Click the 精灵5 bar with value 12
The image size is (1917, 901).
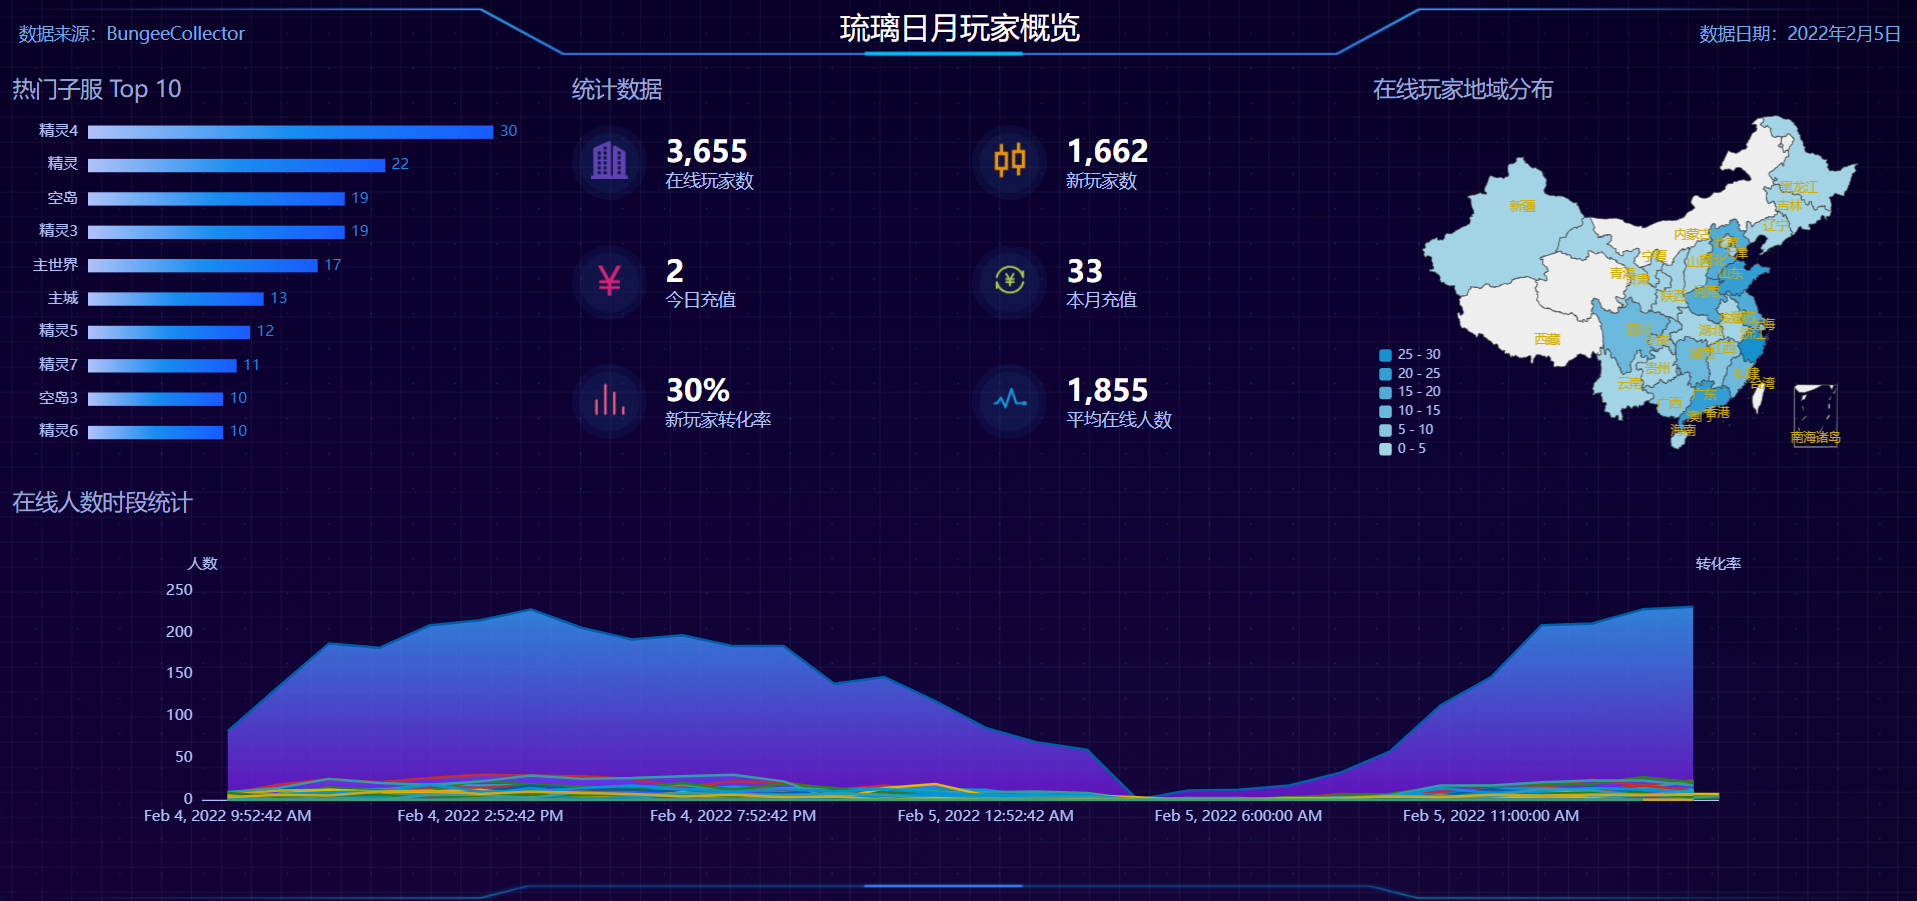pos(169,332)
